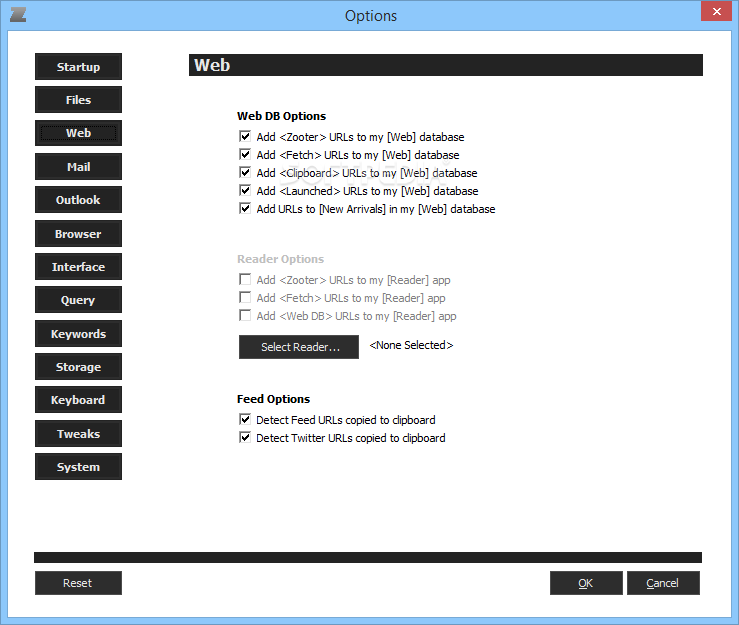Image resolution: width=739 pixels, height=625 pixels.
Task: Click the Reset button
Action: [x=78, y=583]
